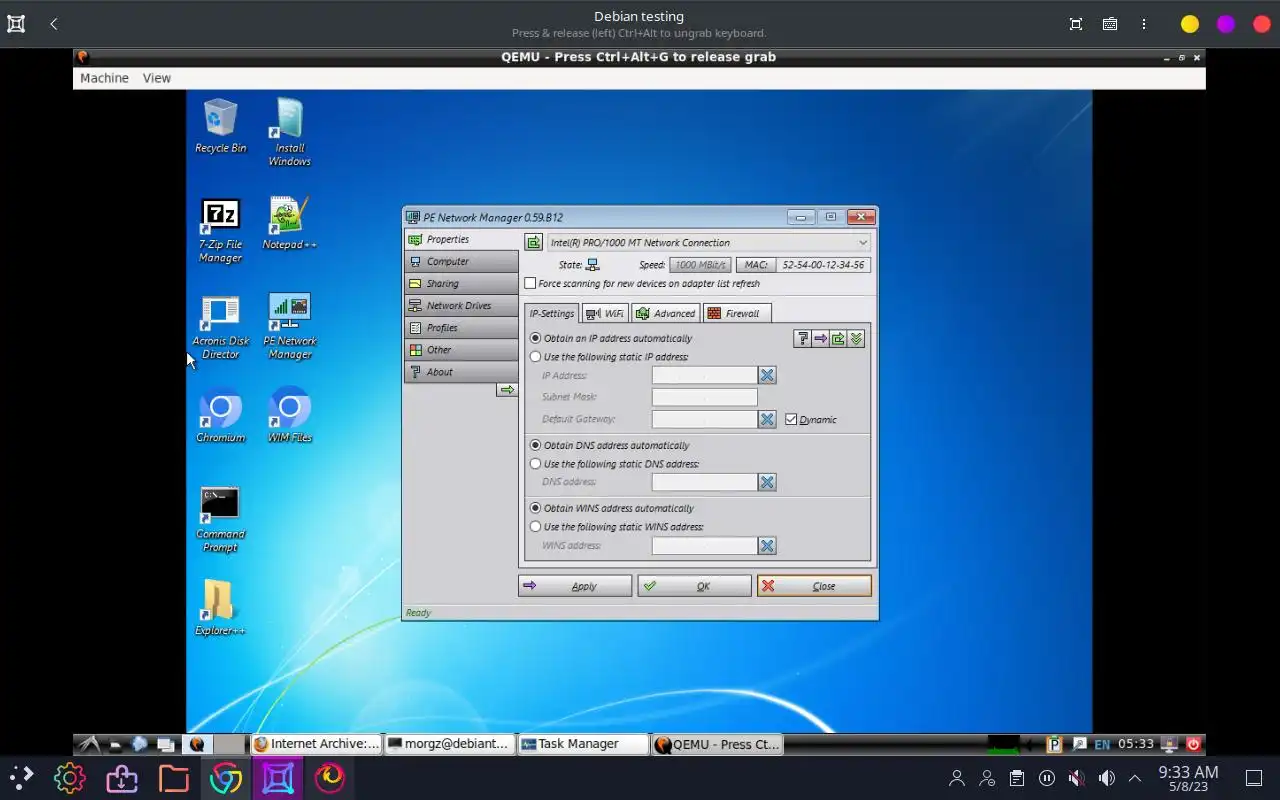Switch to the WiFi tab
Viewport: 1280px width, 800px height.
(x=605, y=313)
